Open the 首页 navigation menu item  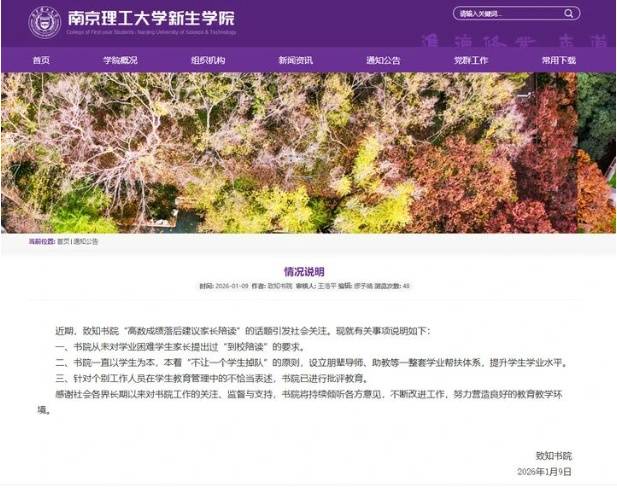[x=41, y=60]
